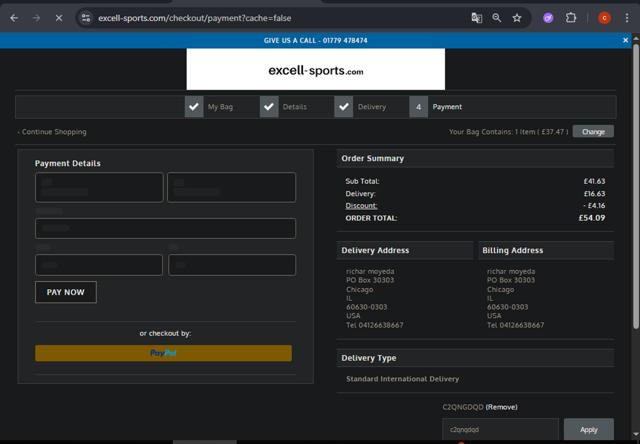The width and height of the screenshot is (640, 444).
Task: Click the Discount link
Action: click(x=361, y=206)
